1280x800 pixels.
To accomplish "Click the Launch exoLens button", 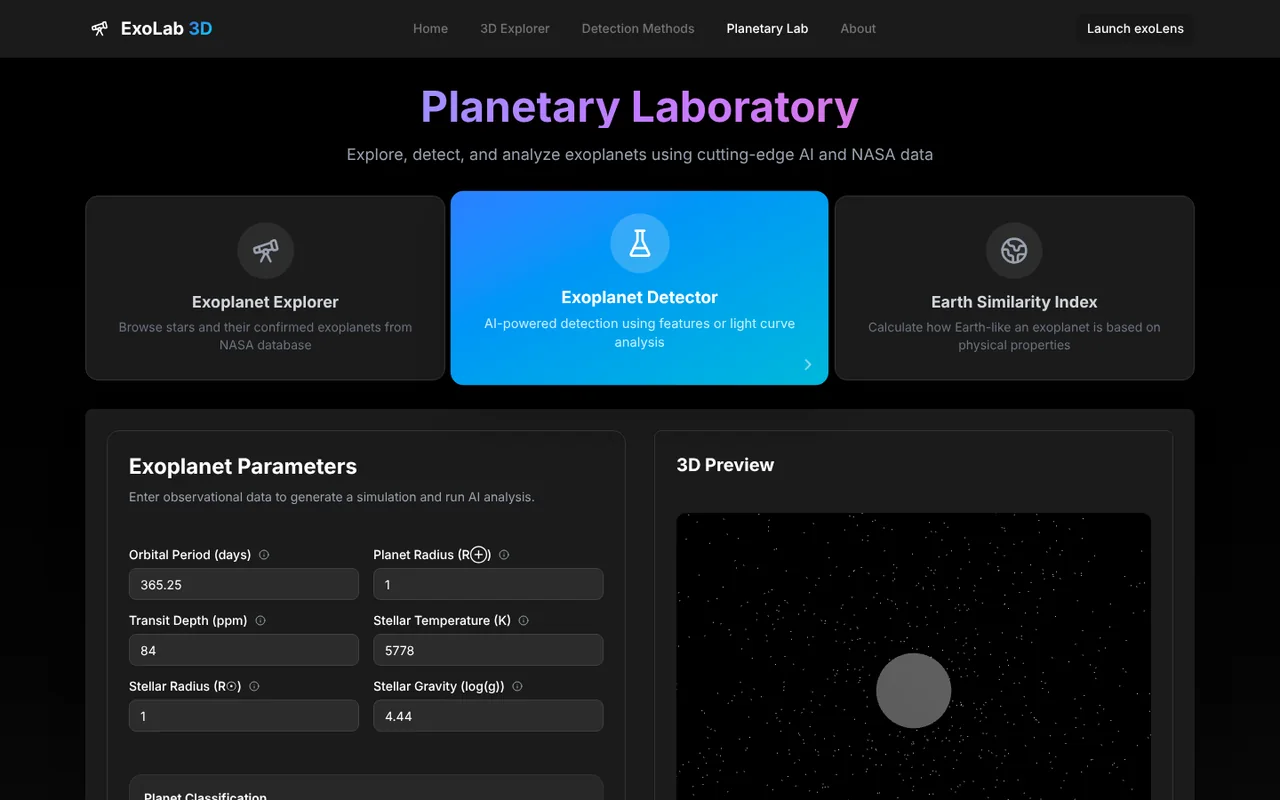I will pyautogui.click(x=1135, y=28).
